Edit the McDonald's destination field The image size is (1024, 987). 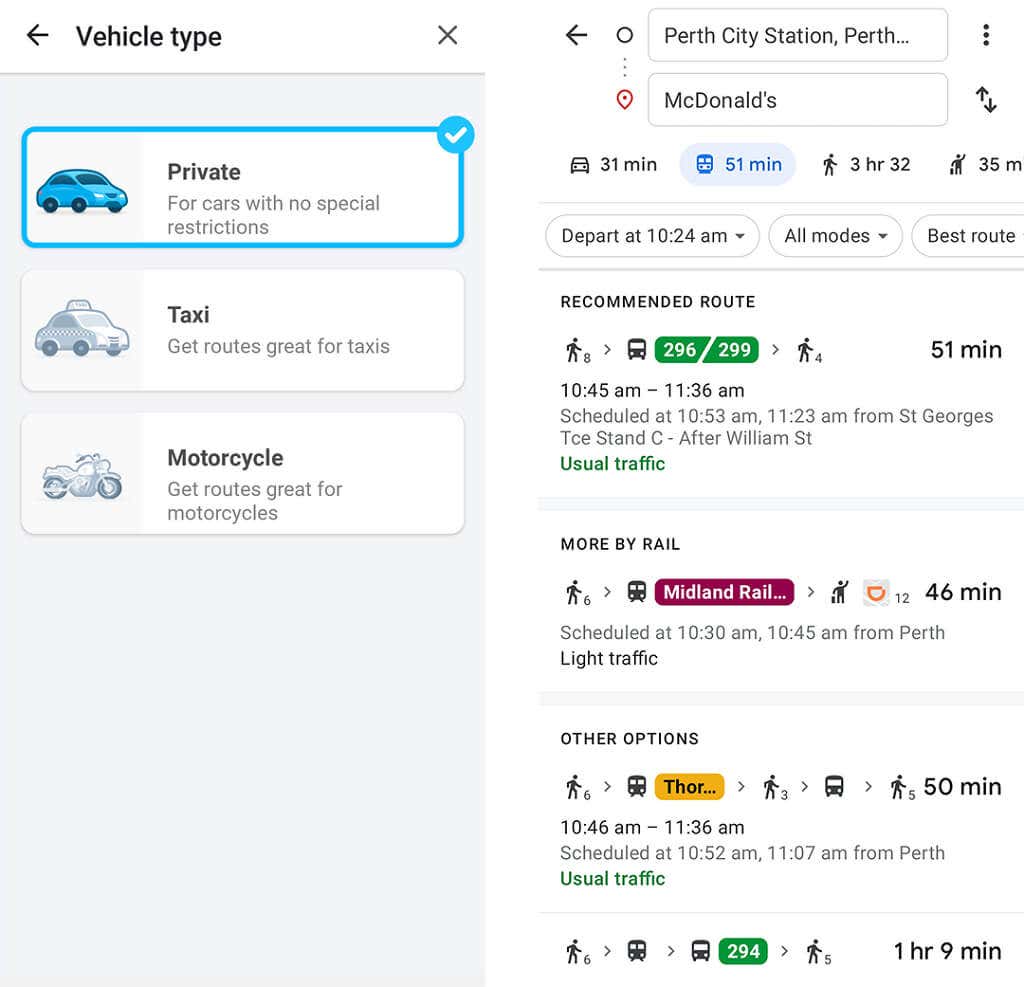coord(797,100)
